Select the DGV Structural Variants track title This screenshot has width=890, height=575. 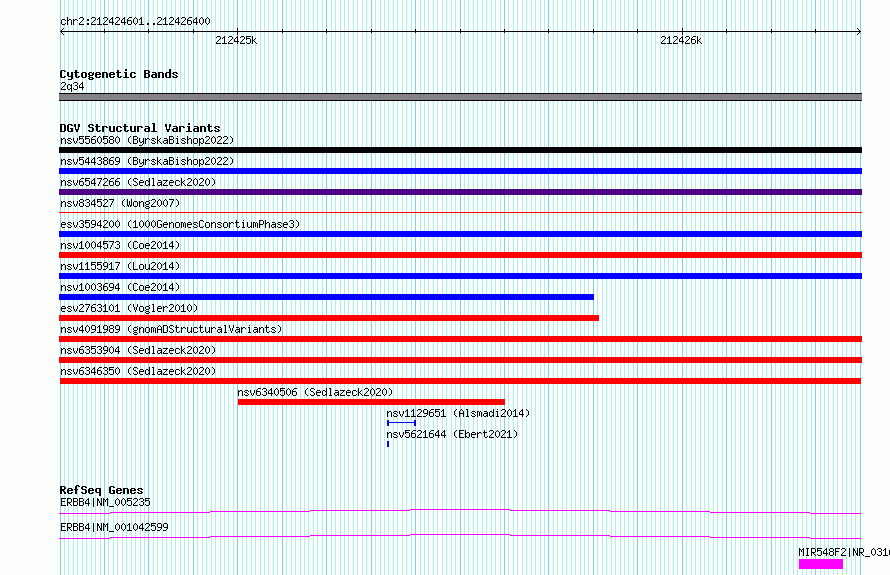click(140, 128)
